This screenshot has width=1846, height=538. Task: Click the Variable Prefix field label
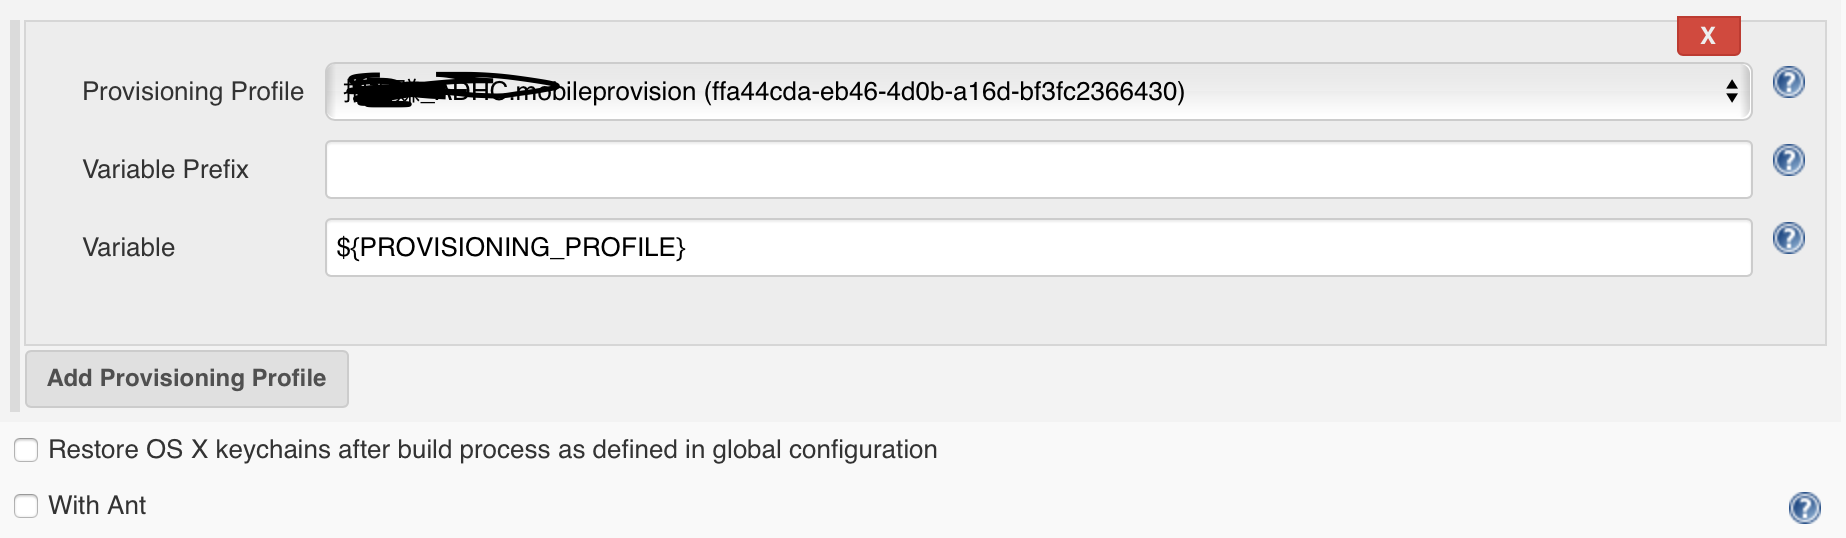pyautogui.click(x=165, y=170)
